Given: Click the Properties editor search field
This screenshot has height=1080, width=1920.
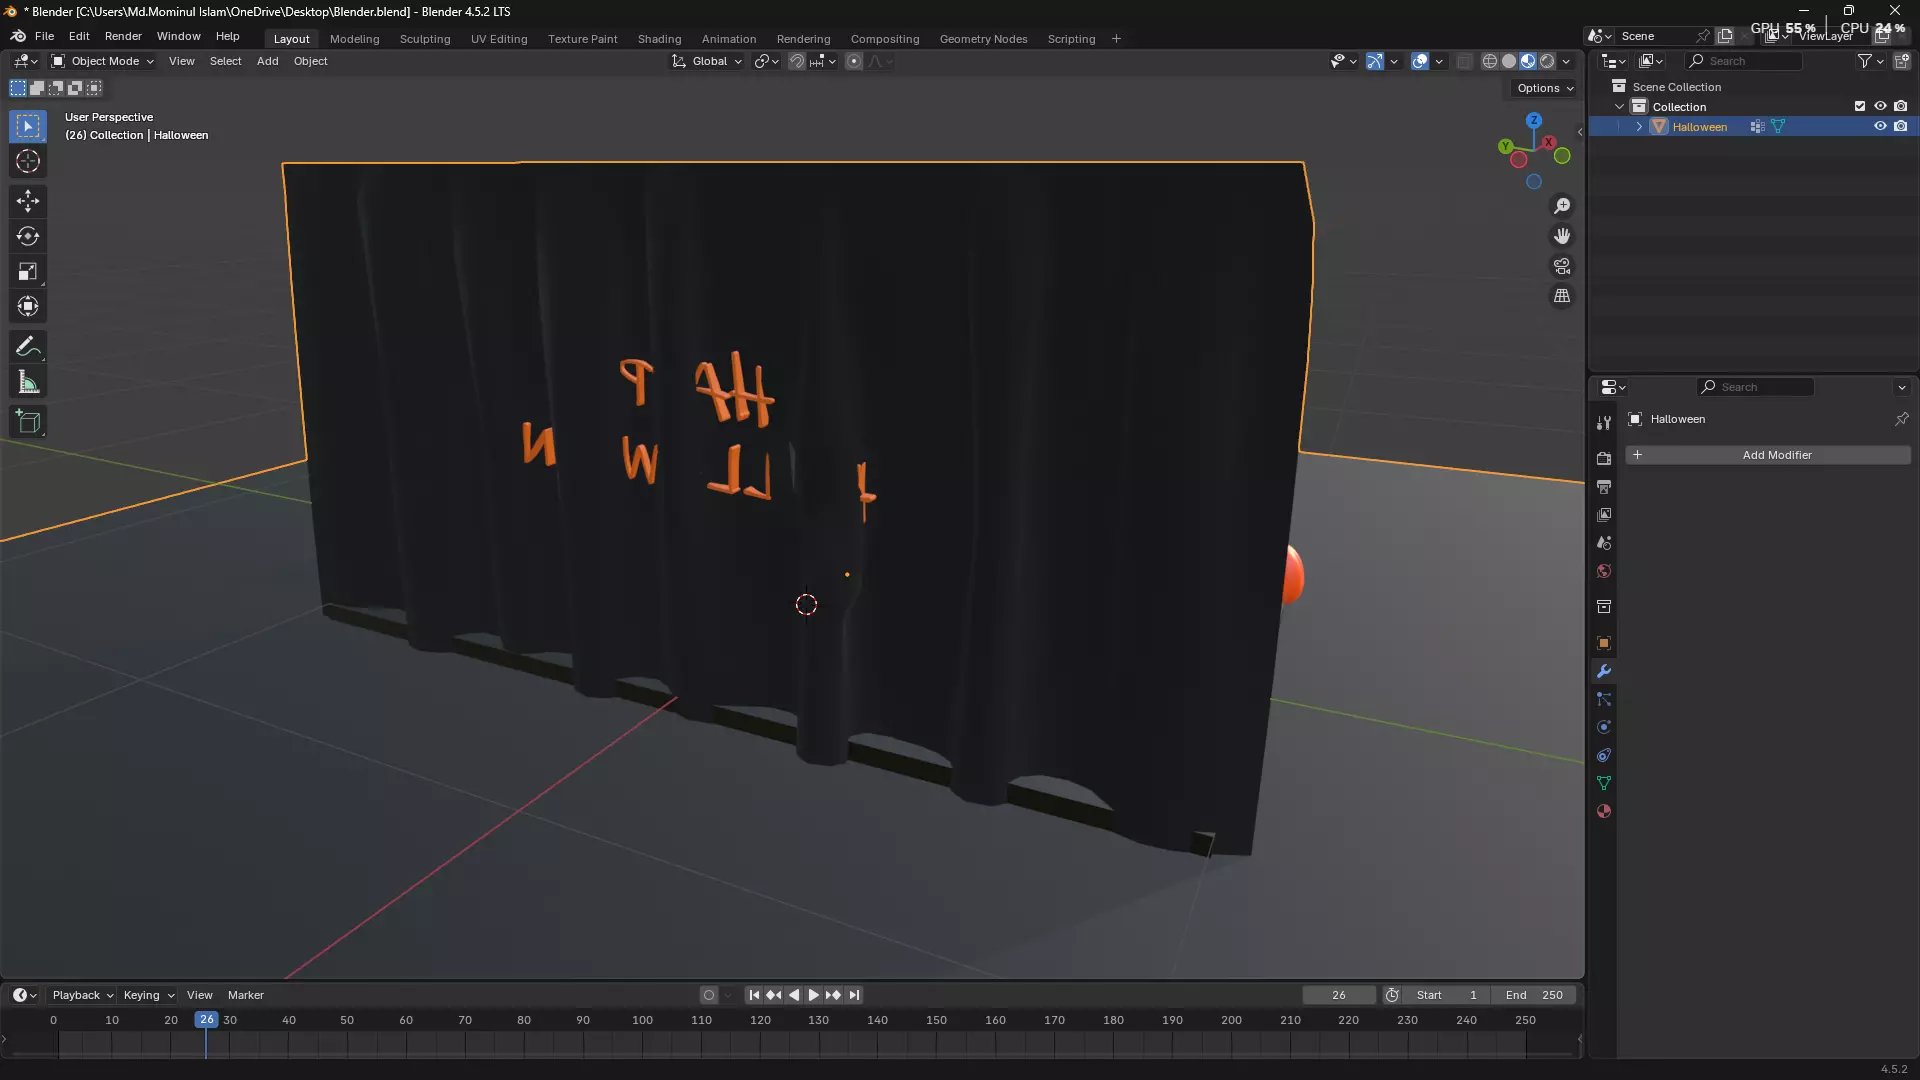Looking at the screenshot, I should point(1755,387).
